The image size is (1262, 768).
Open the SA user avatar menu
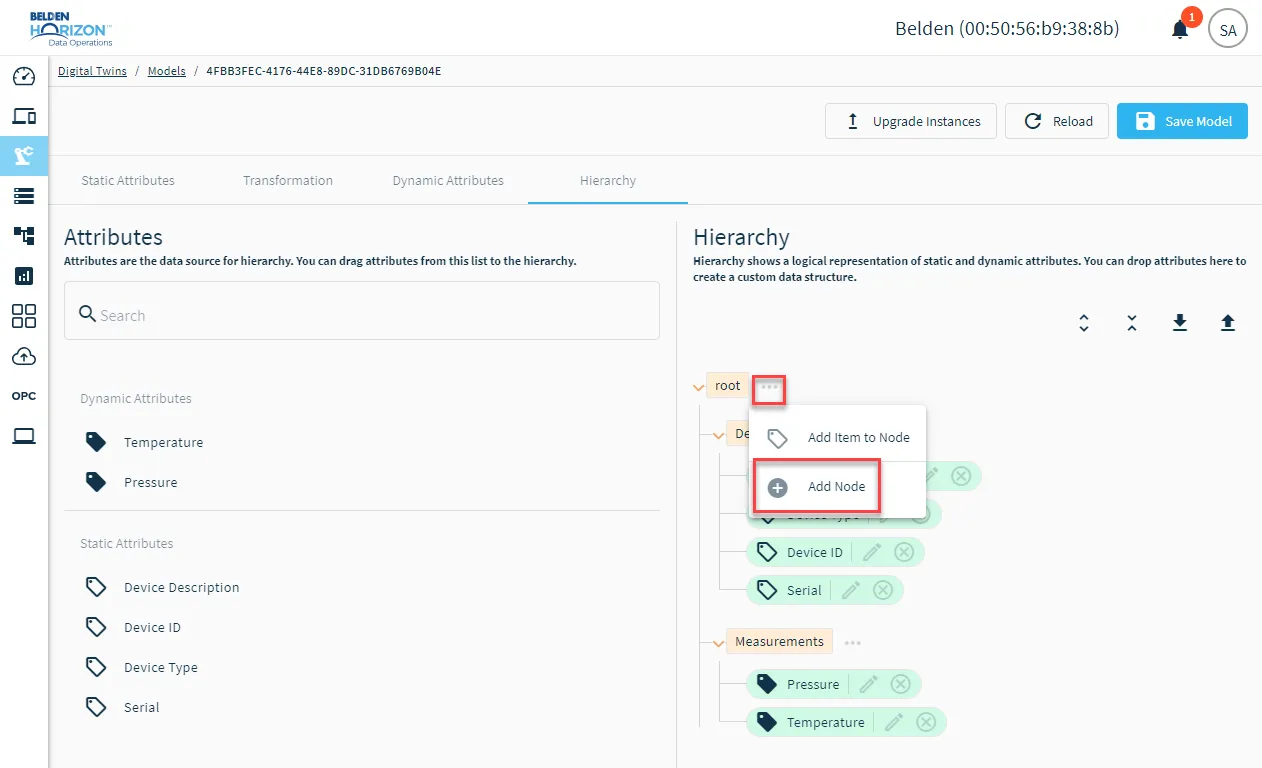click(1228, 29)
